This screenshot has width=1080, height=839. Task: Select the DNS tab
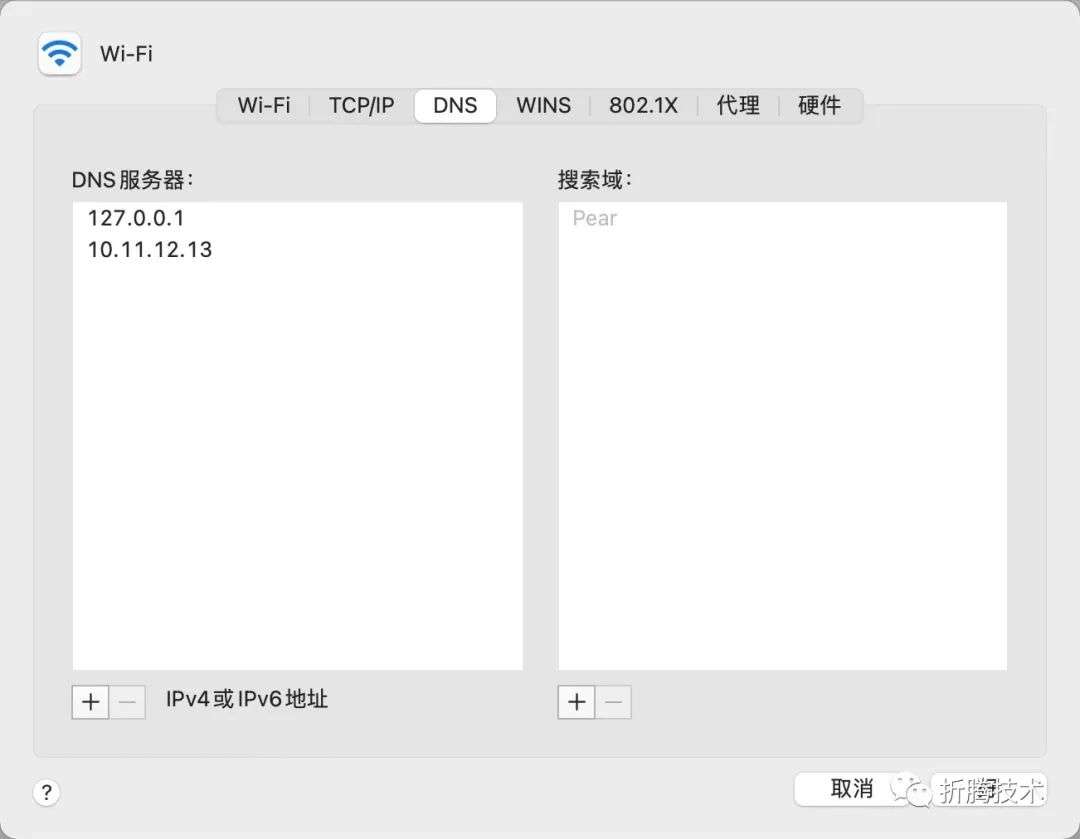[x=455, y=105]
